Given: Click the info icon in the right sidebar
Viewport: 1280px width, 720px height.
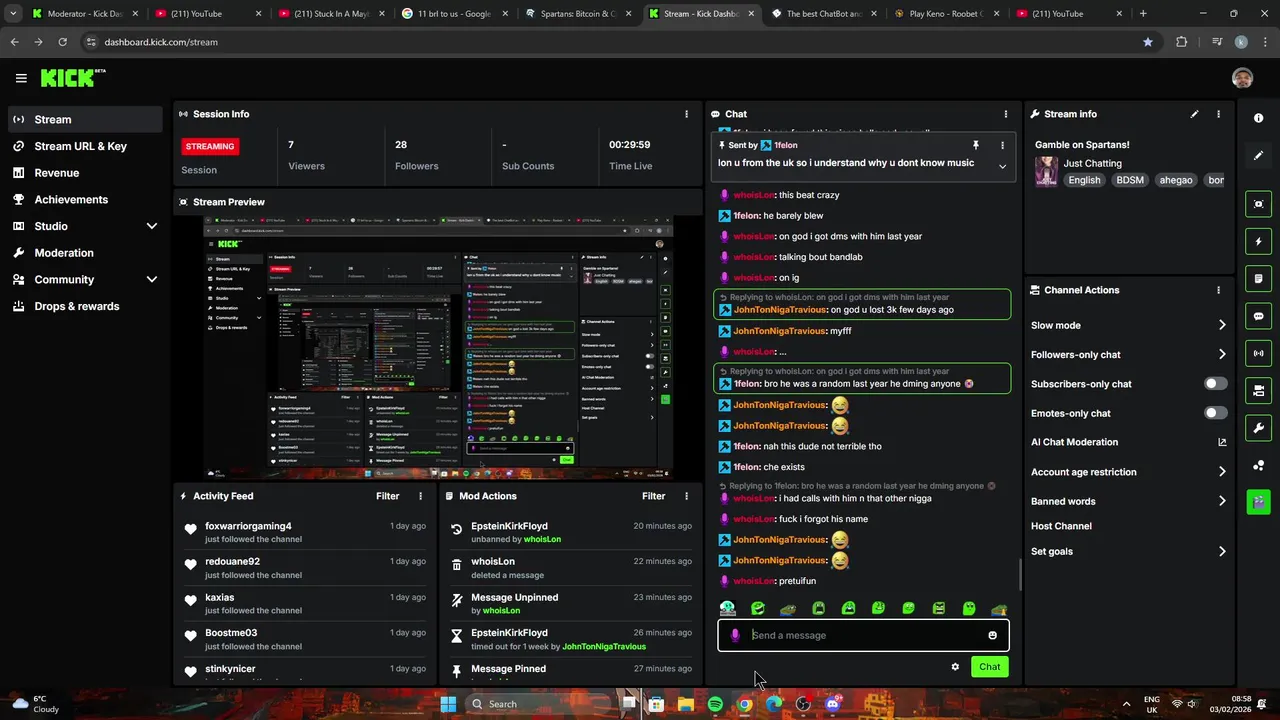Looking at the screenshot, I should click(x=1258, y=118).
